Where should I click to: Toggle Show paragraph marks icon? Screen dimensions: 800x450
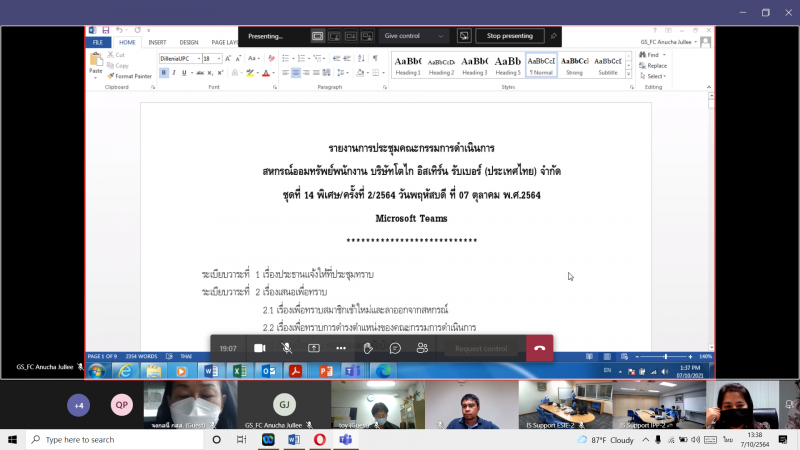tap(376, 59)
